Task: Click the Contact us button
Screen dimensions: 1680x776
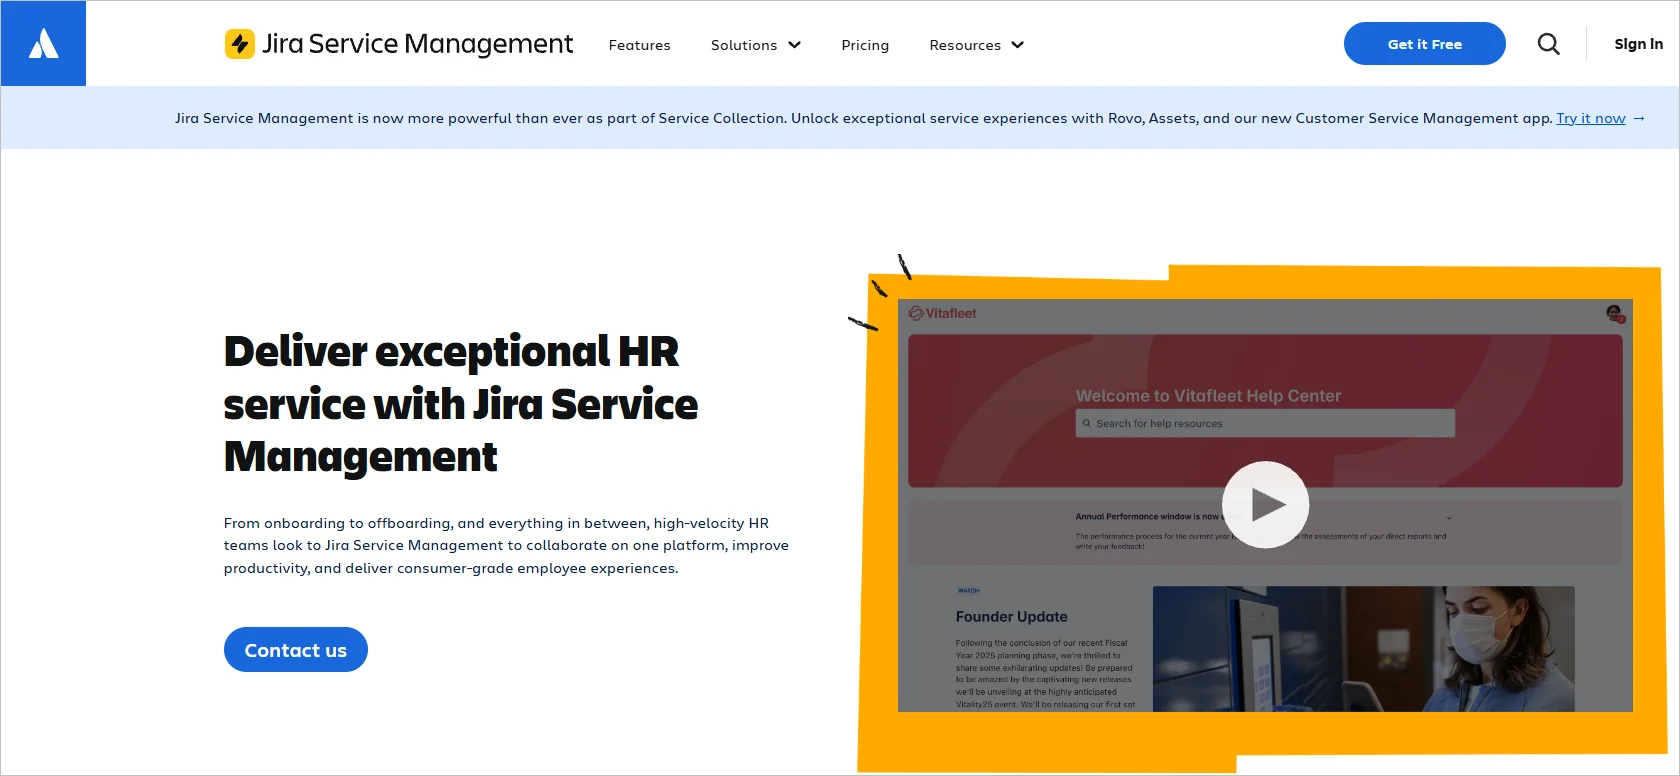Action: (296, 650)
